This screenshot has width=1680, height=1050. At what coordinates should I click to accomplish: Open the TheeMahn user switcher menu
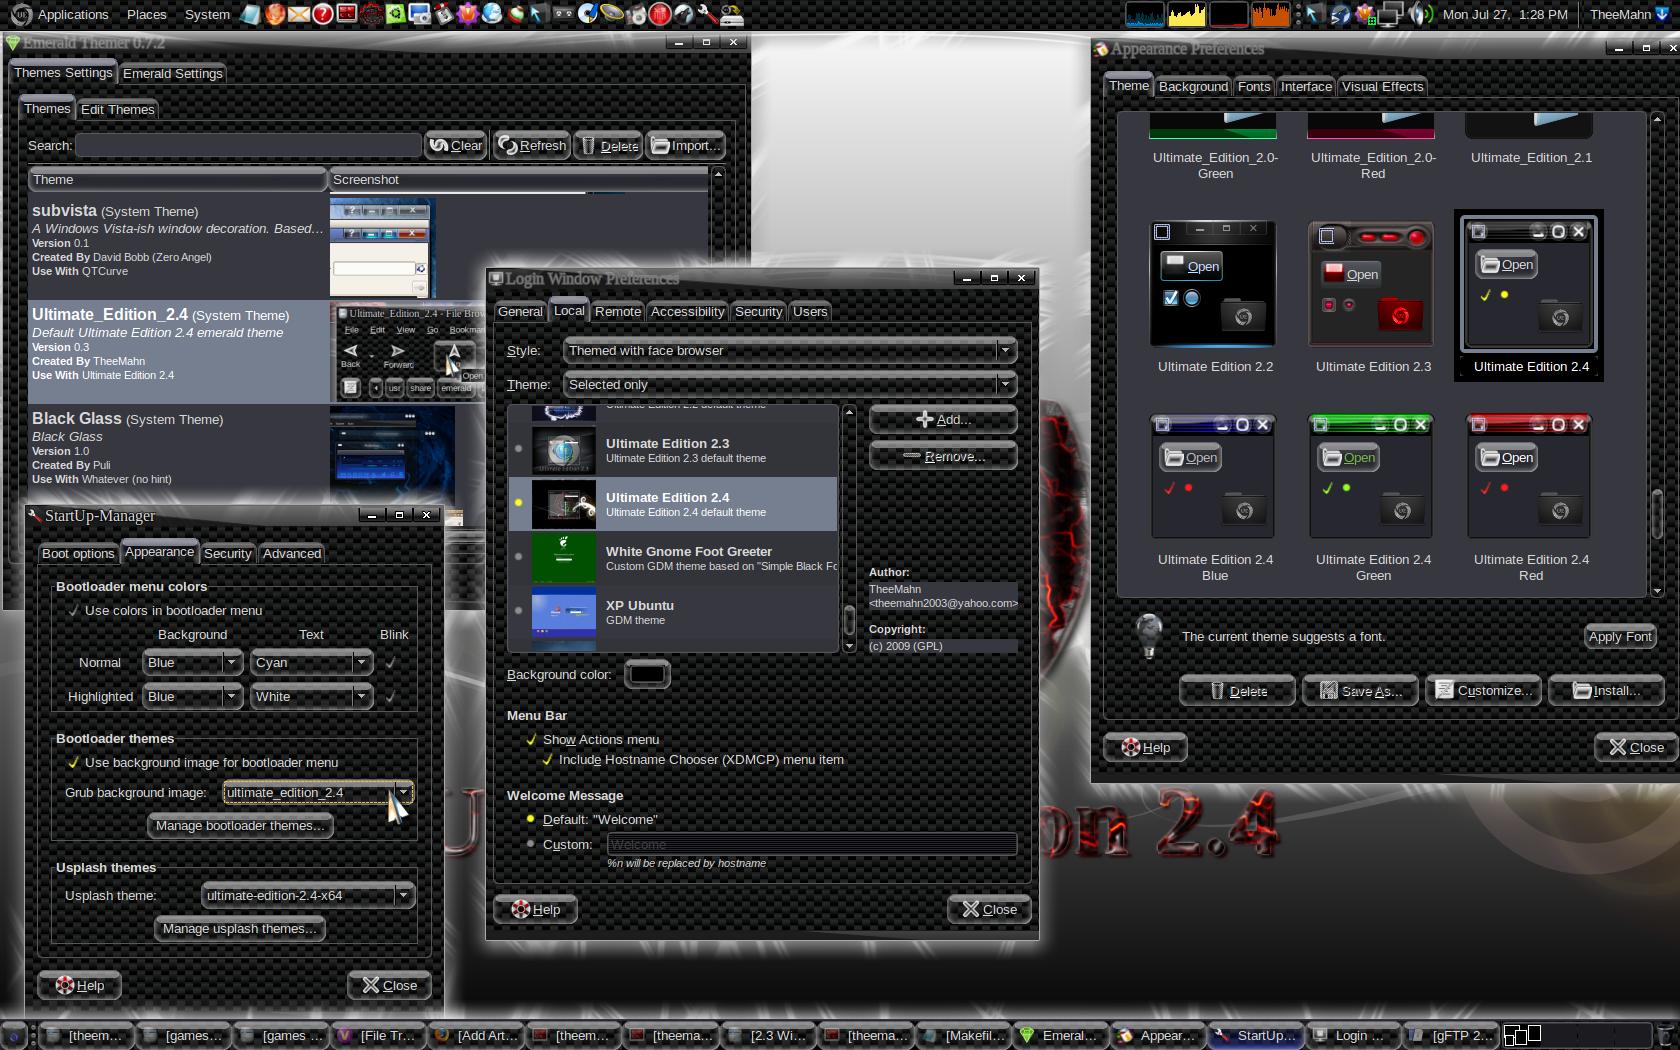(1629, 14)
